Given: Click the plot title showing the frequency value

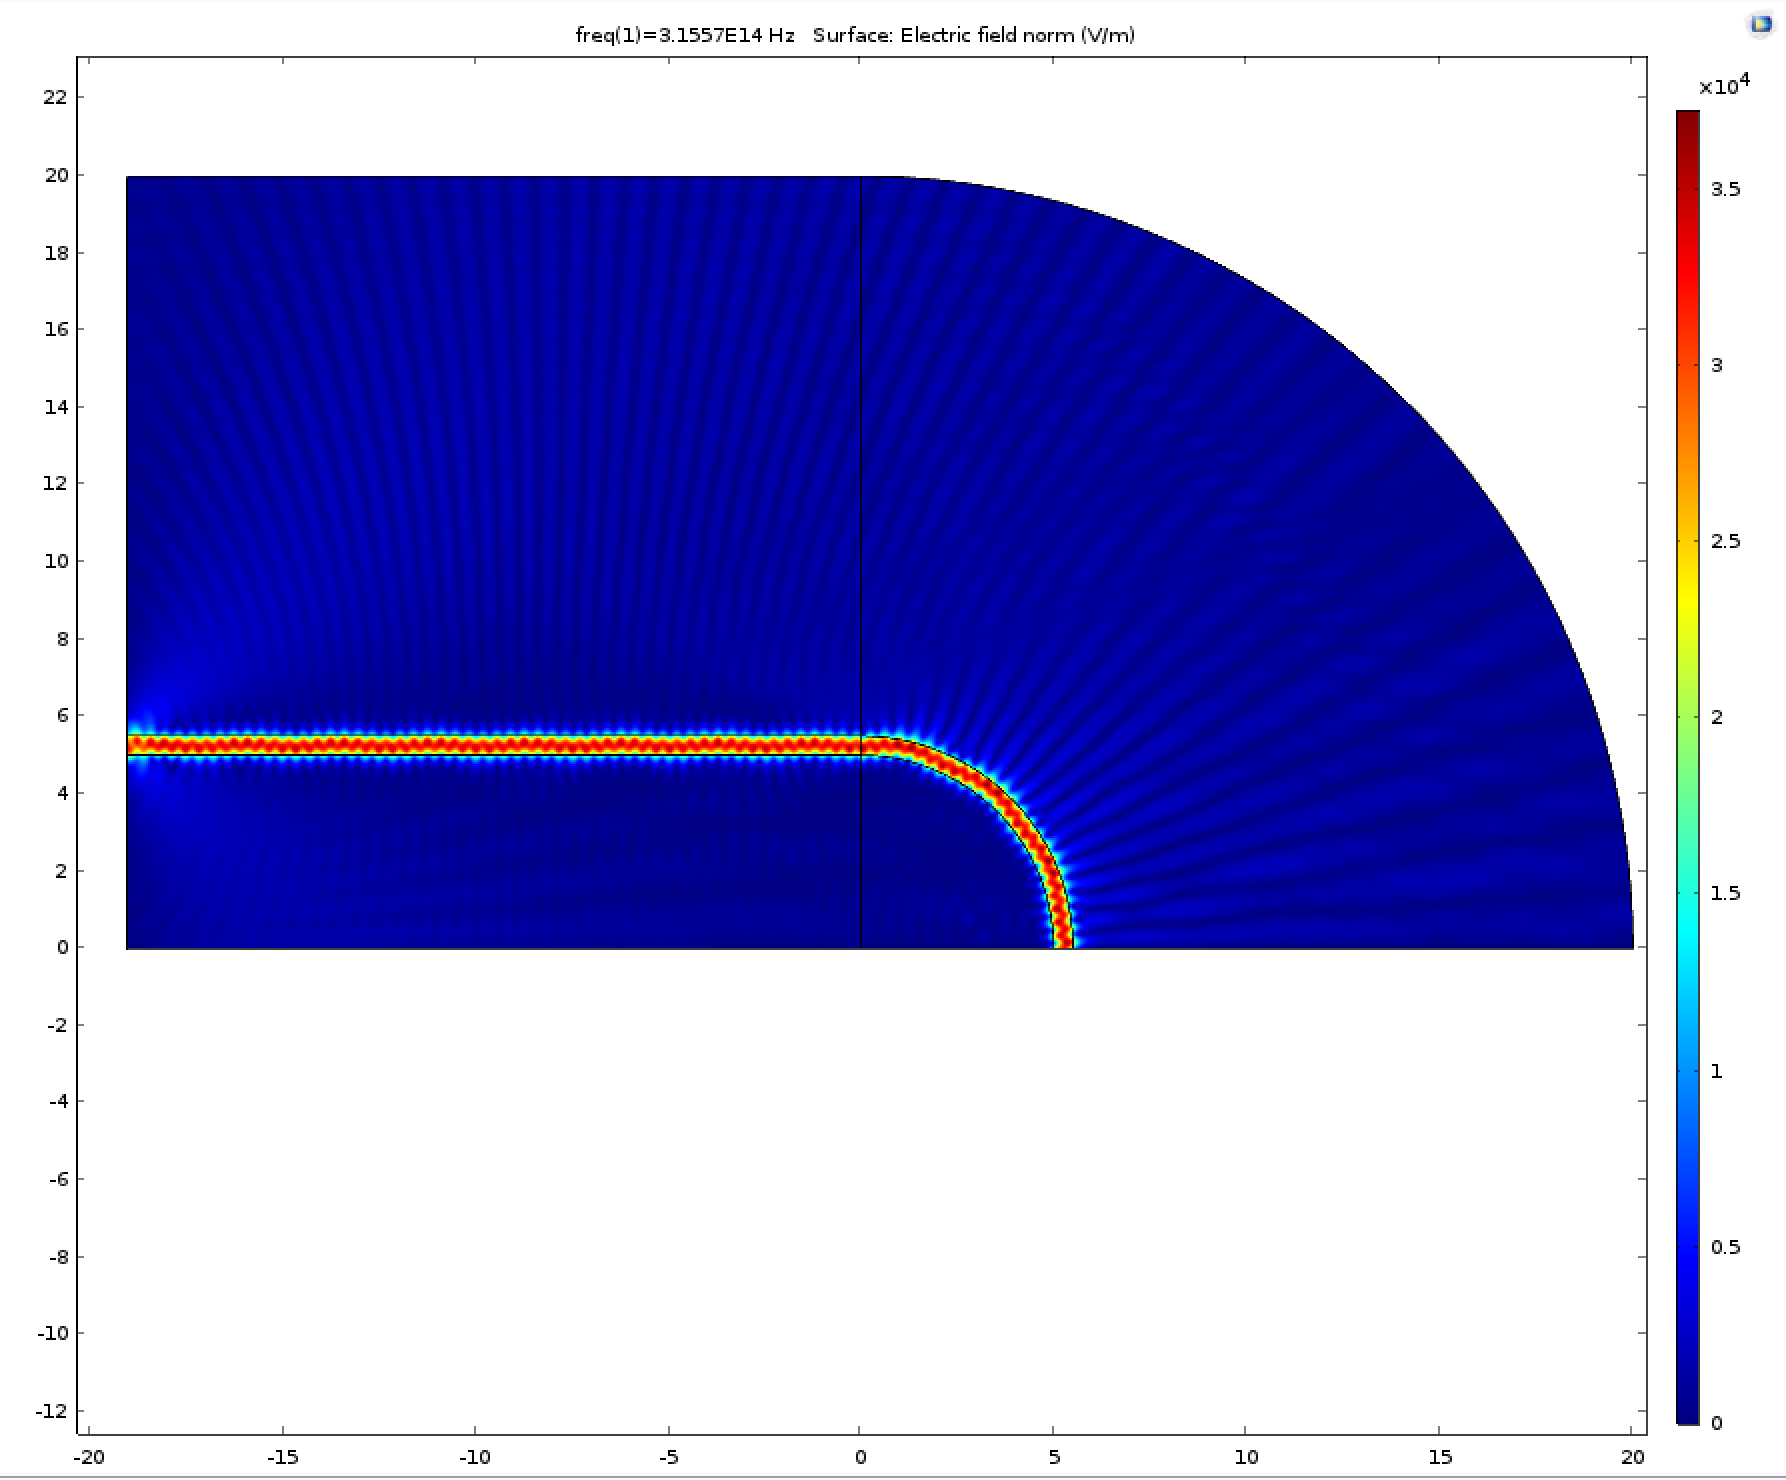Looking at the screenshot, I should [x=685, y=36].
